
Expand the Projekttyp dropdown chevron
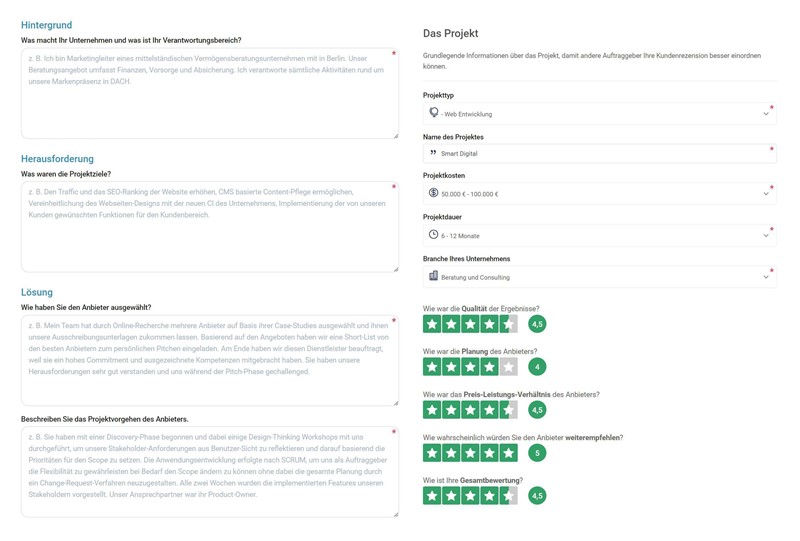pyautogui.click(x=766, y=114)
